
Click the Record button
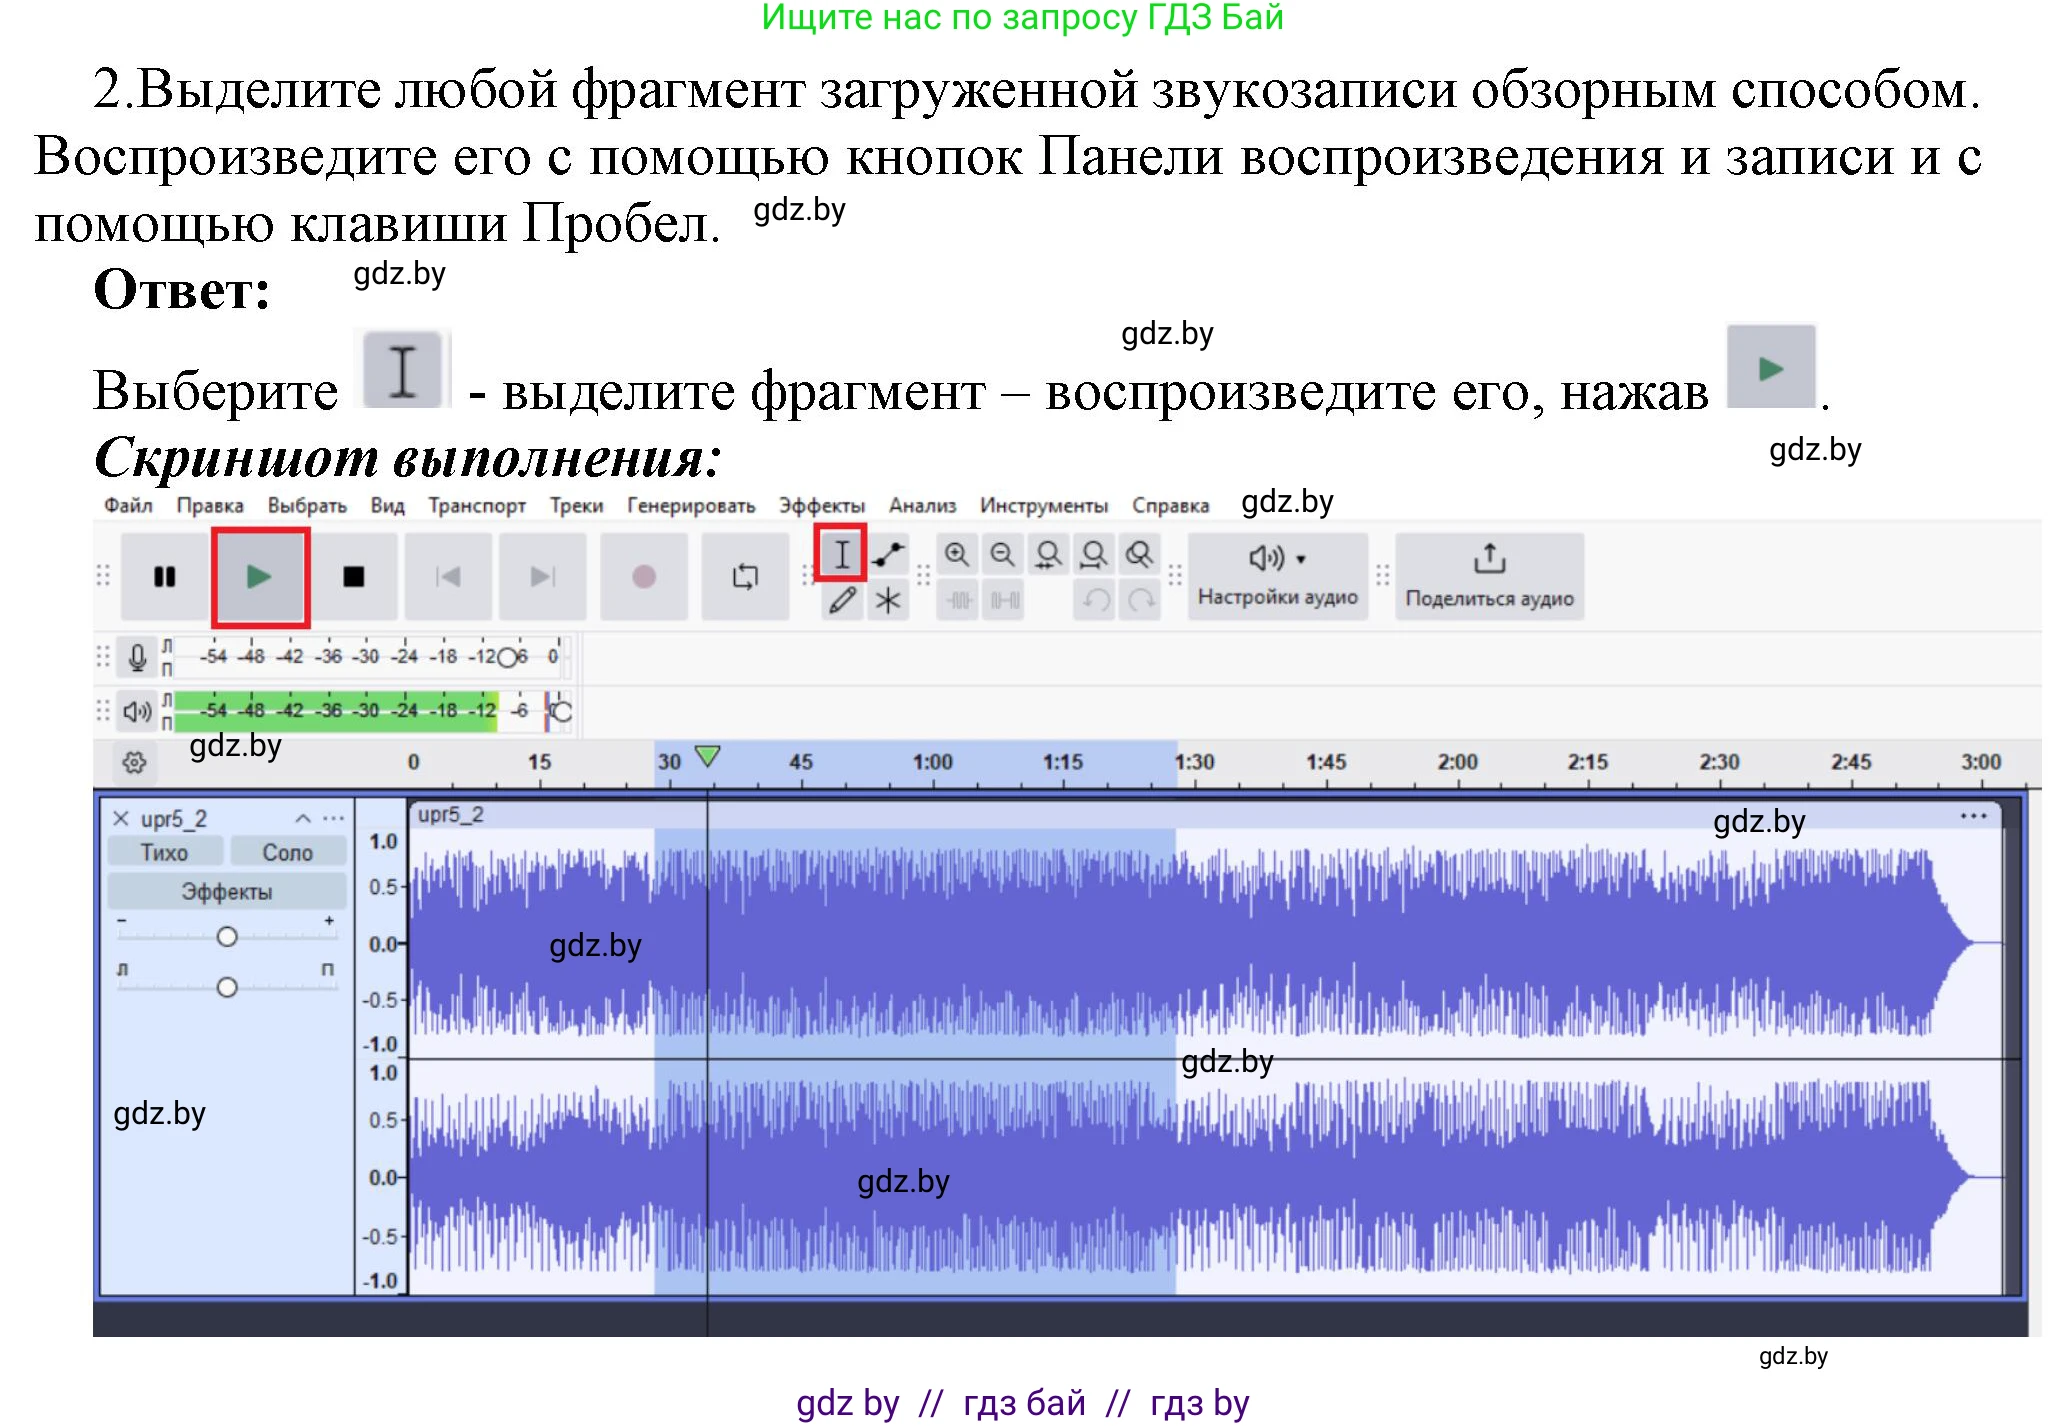[x=643, y=577]
